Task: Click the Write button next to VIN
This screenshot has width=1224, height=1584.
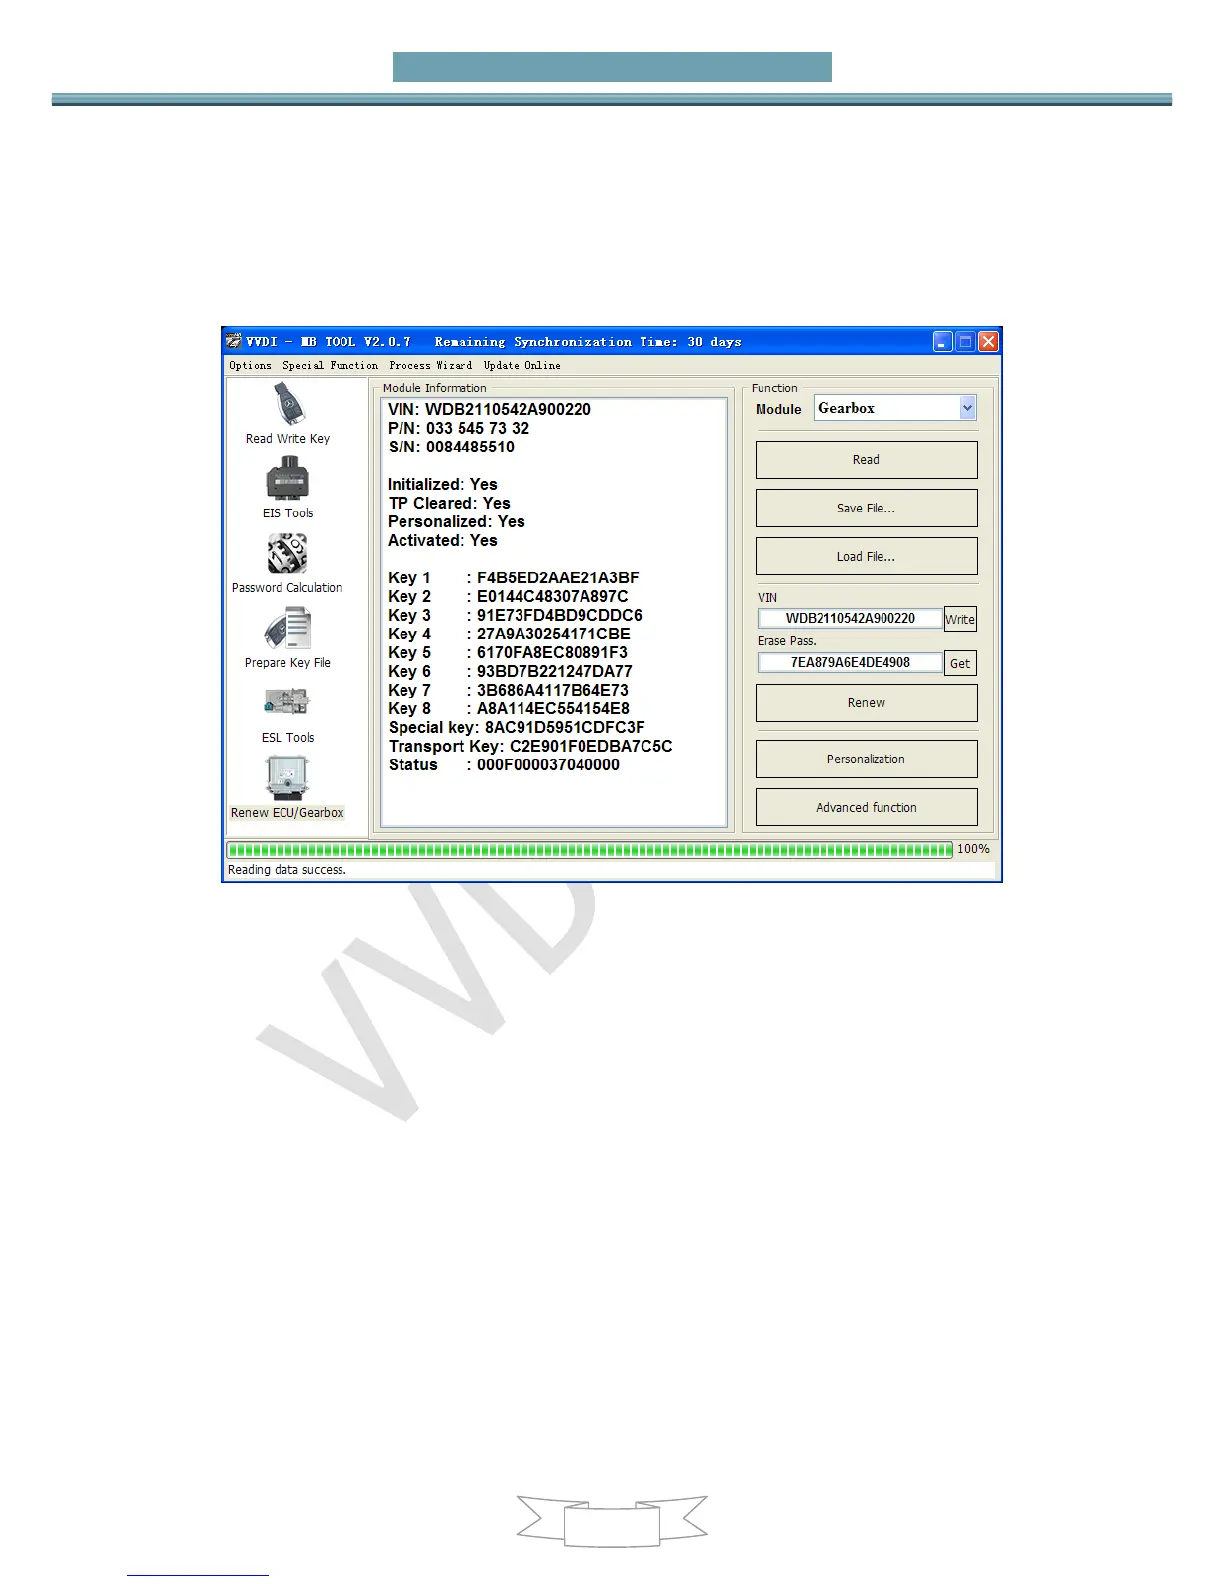Action: tap(960, 619)
